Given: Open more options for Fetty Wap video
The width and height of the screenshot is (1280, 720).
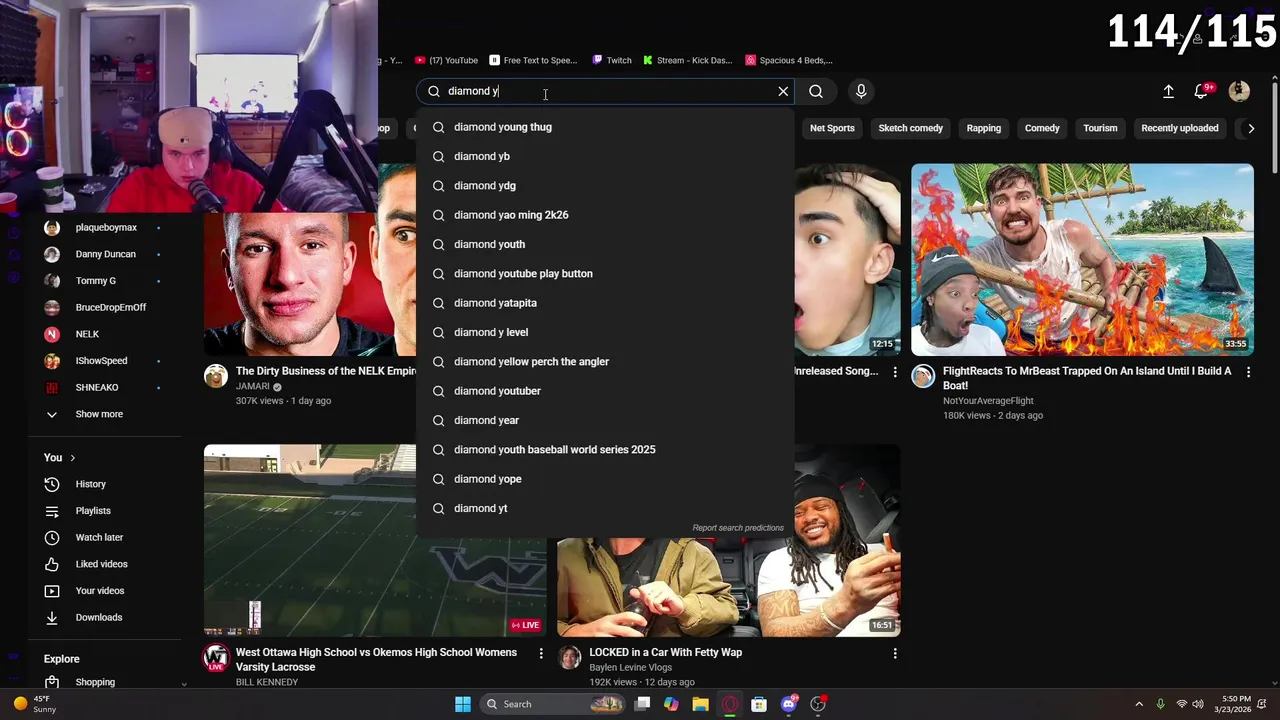Looking at the screenshot, I should click(895, 653).
